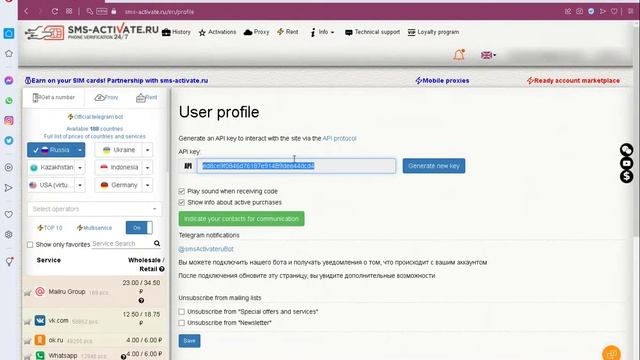
Task: Click the service search magnifier icon
Action: point(157,244)
